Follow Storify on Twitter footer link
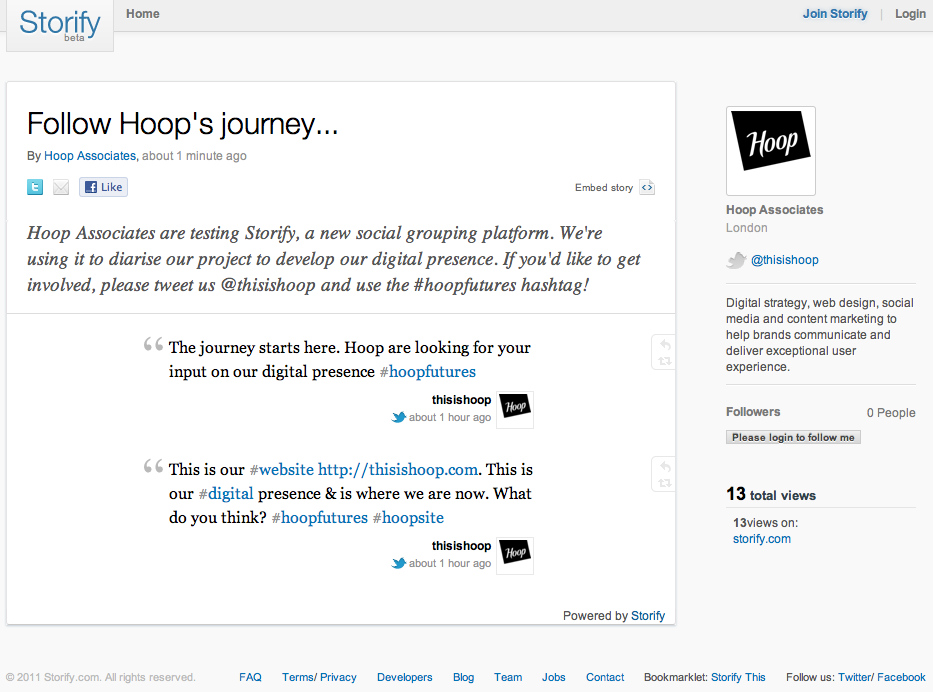Screen dimensions: 933x692 click(855, 677)
